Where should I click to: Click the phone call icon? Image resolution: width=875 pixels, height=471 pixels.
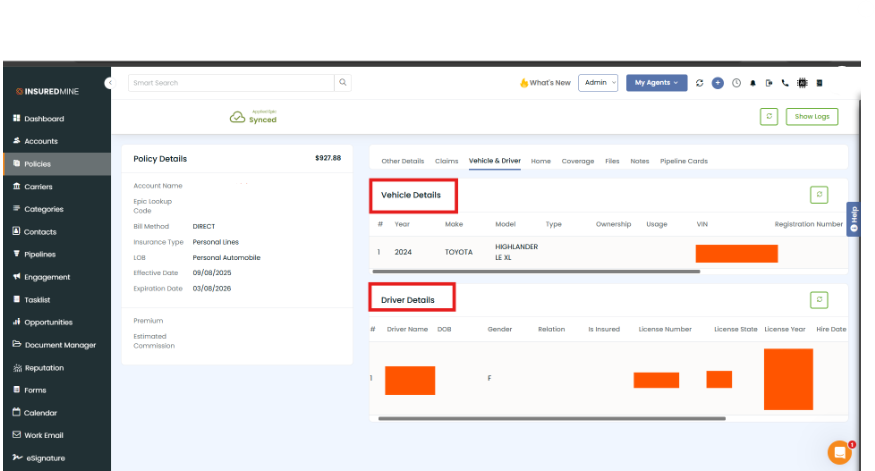785,83
